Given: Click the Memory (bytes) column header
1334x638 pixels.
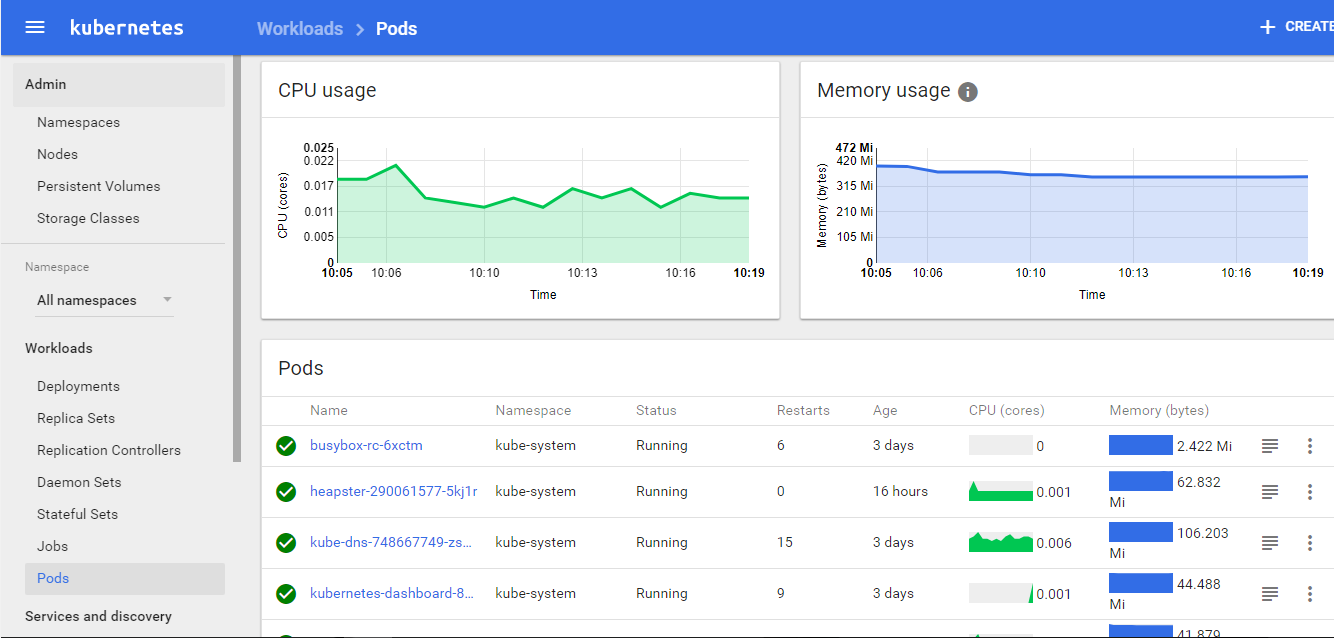Looking at the screenshot, I should coord(1159,410).
